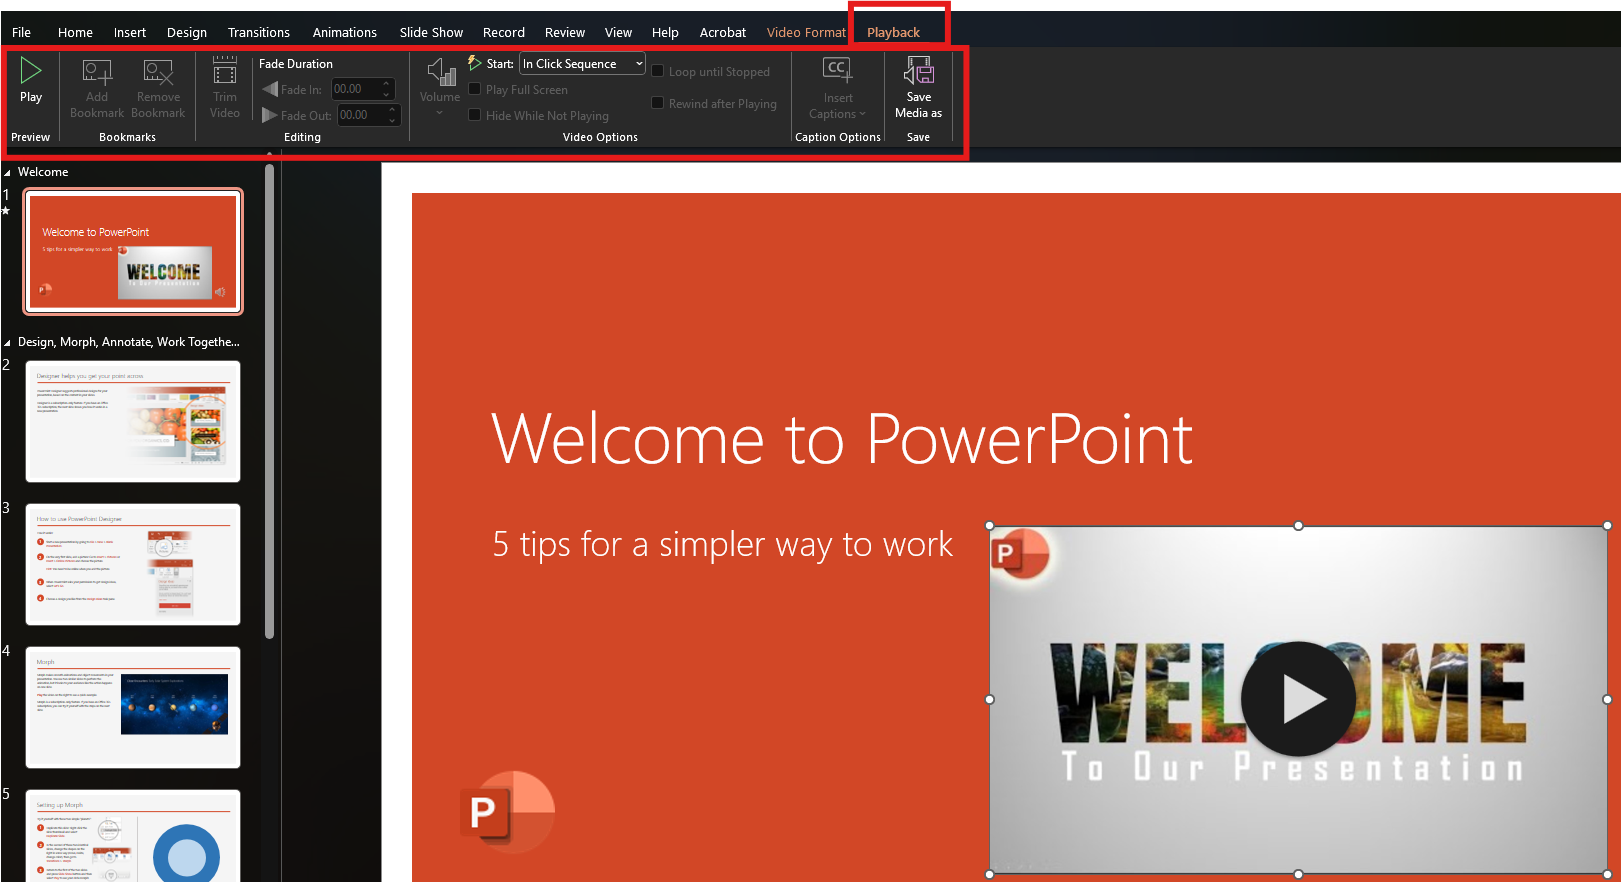Select the Playback tab
The height and width of the screenshot is (882, 1621).
893,32
